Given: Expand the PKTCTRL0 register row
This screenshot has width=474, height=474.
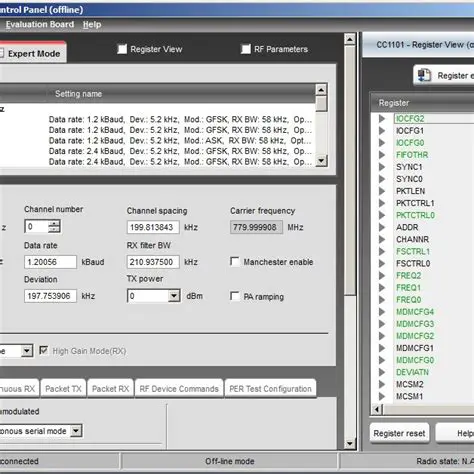Looking at the screenshot, I should [x=382, y=215].
